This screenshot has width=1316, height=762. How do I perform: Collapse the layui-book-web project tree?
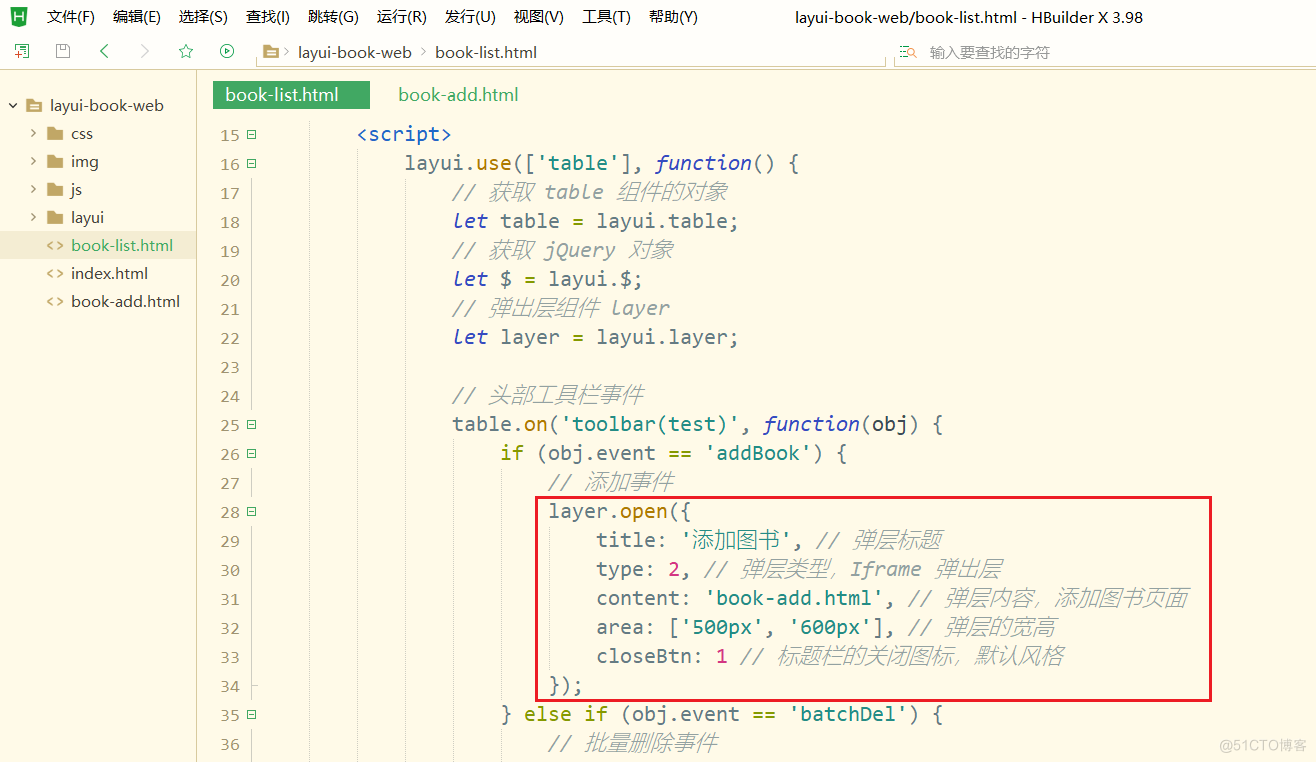pos(13,105)
